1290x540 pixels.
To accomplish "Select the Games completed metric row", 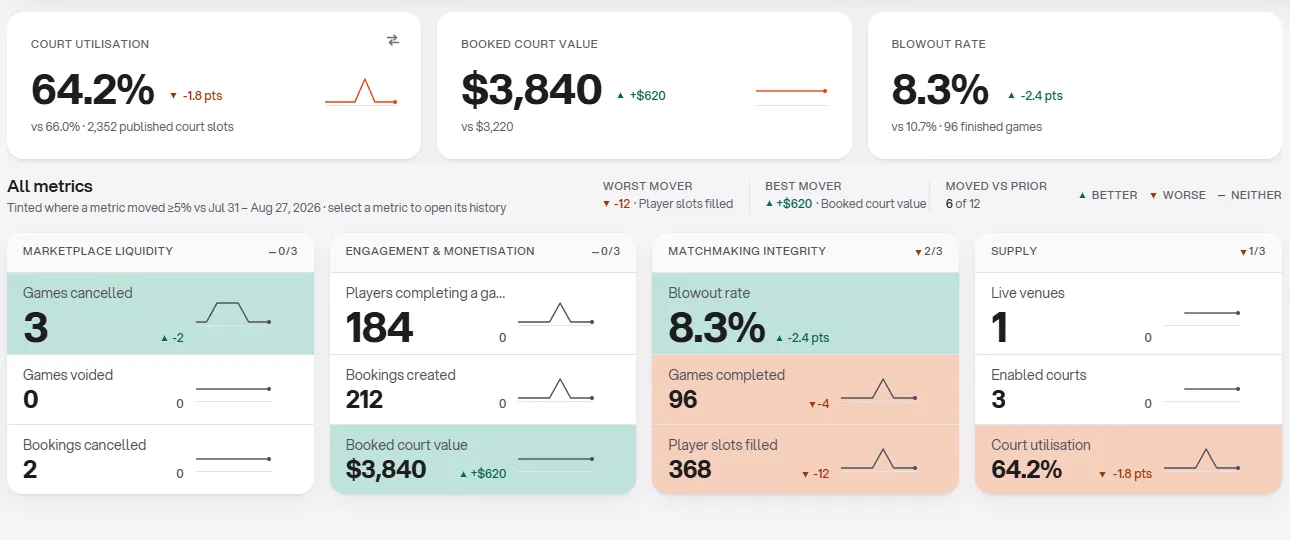I will click(x=805, y=390).
